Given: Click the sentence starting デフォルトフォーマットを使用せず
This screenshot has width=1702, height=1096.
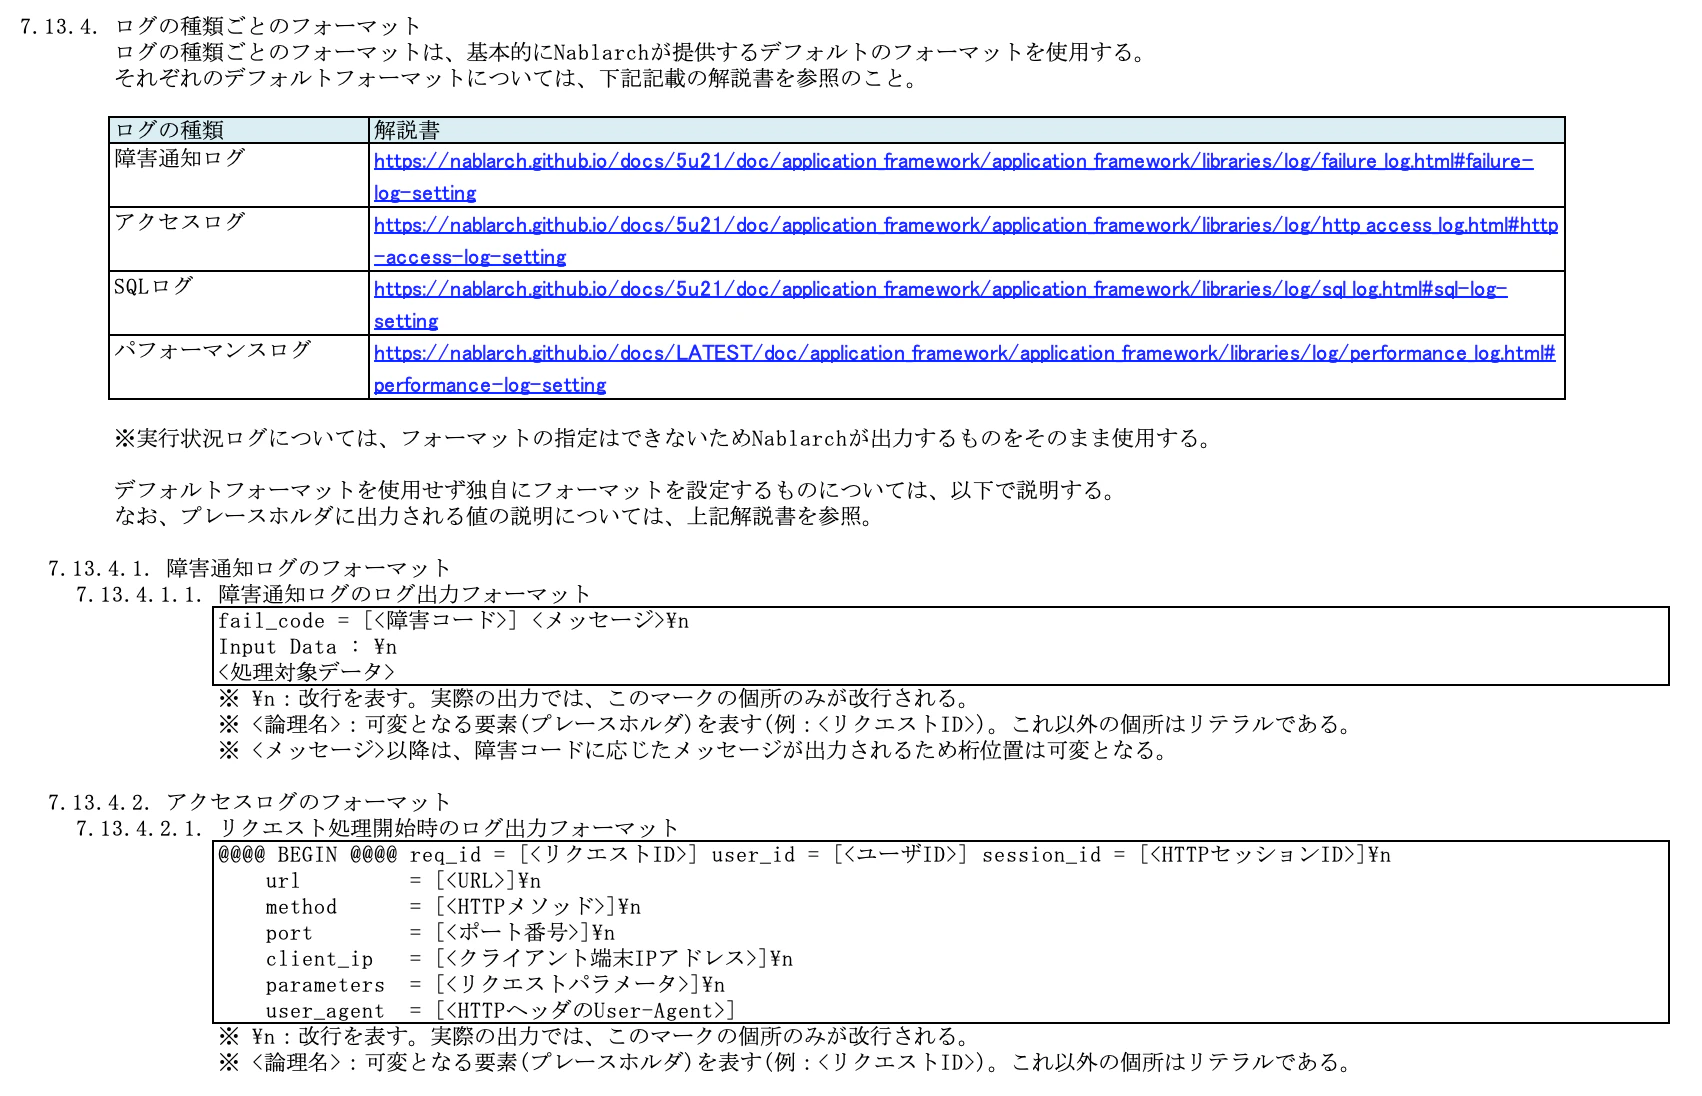Looking at the screenshot, I should click(615, 490).
